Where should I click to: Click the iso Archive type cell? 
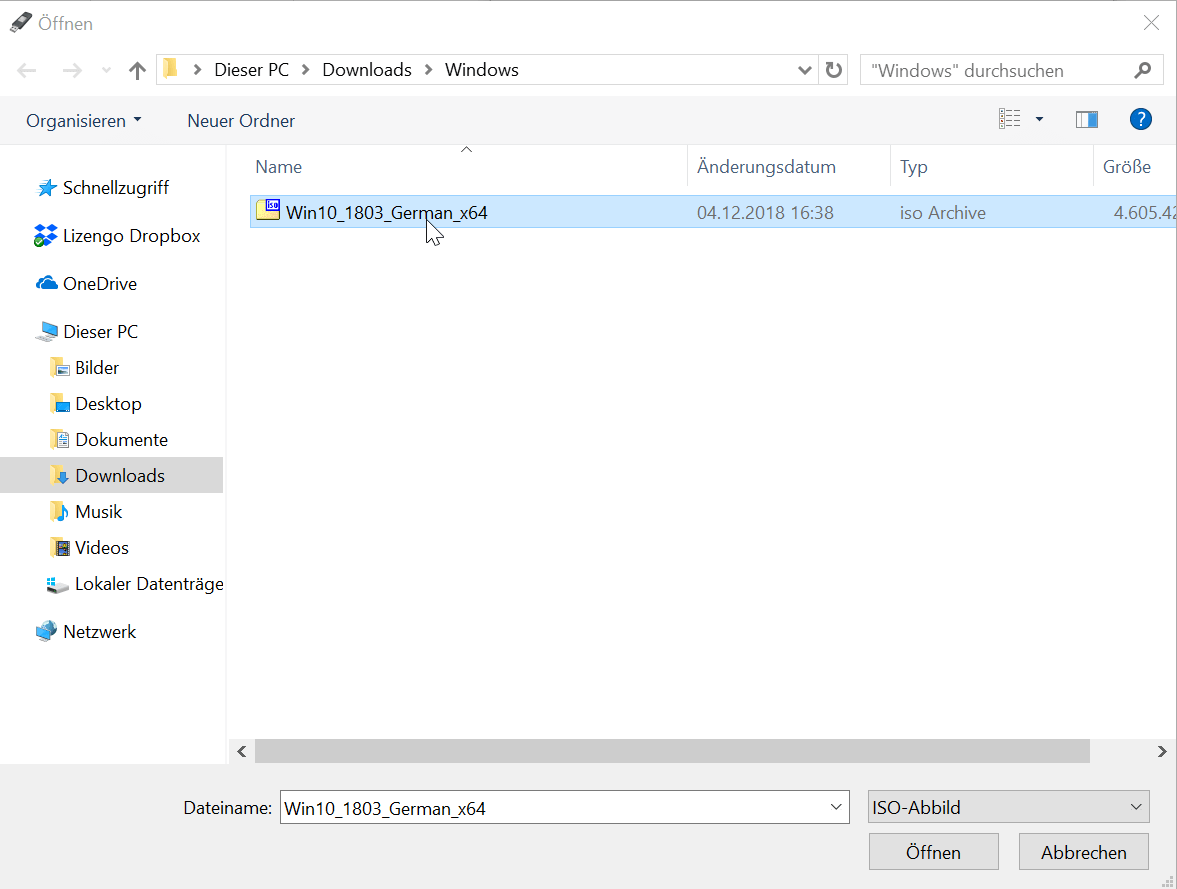pyautogui.click(x=943, y=213)
